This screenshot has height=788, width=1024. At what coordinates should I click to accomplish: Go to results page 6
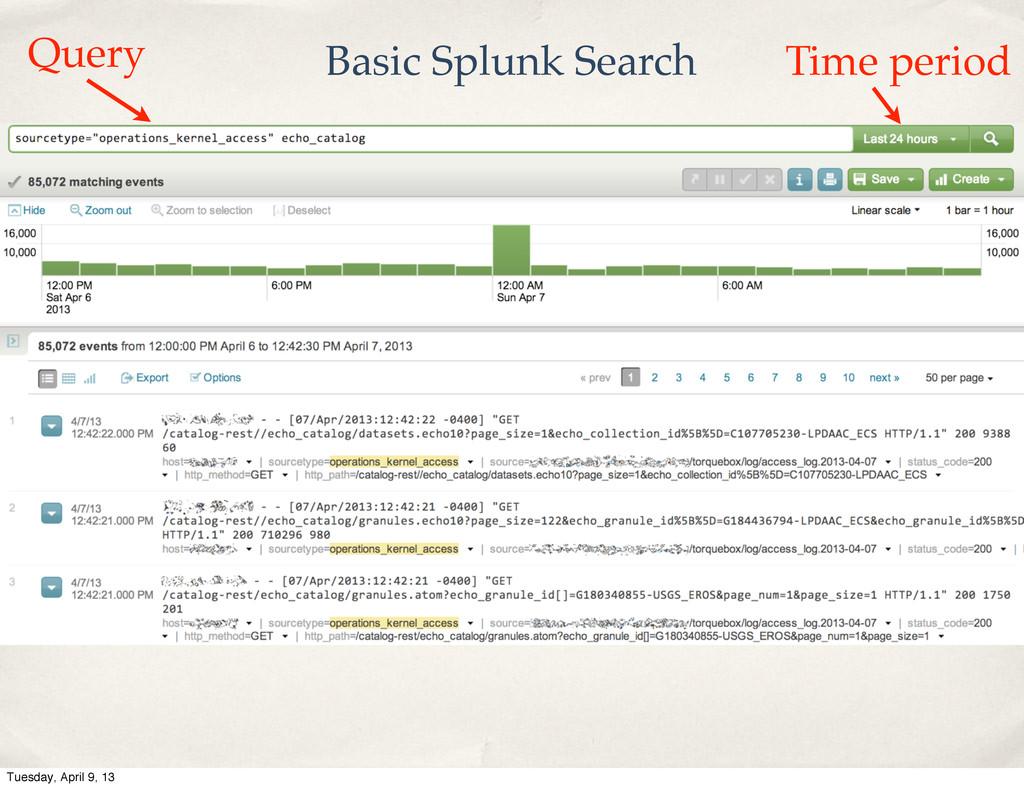(751, 377)
